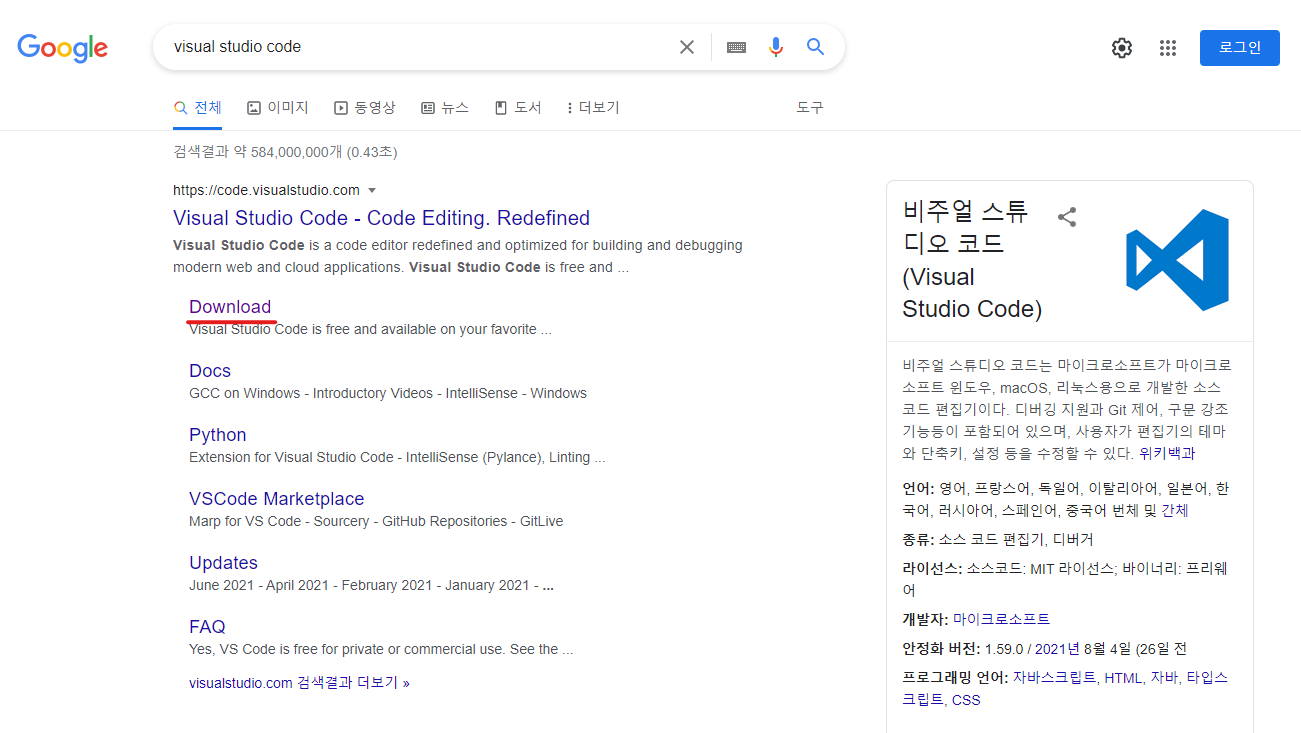Click the 종류 label in panel
The height and width of the screenshot is (733, 1301).
tap(918, 539)
